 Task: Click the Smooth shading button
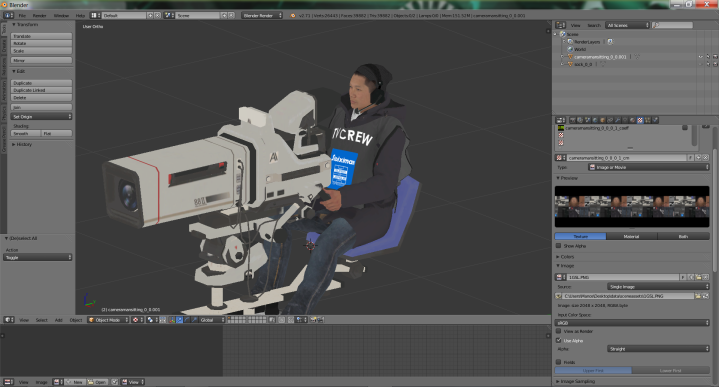[x=26, y=133]
